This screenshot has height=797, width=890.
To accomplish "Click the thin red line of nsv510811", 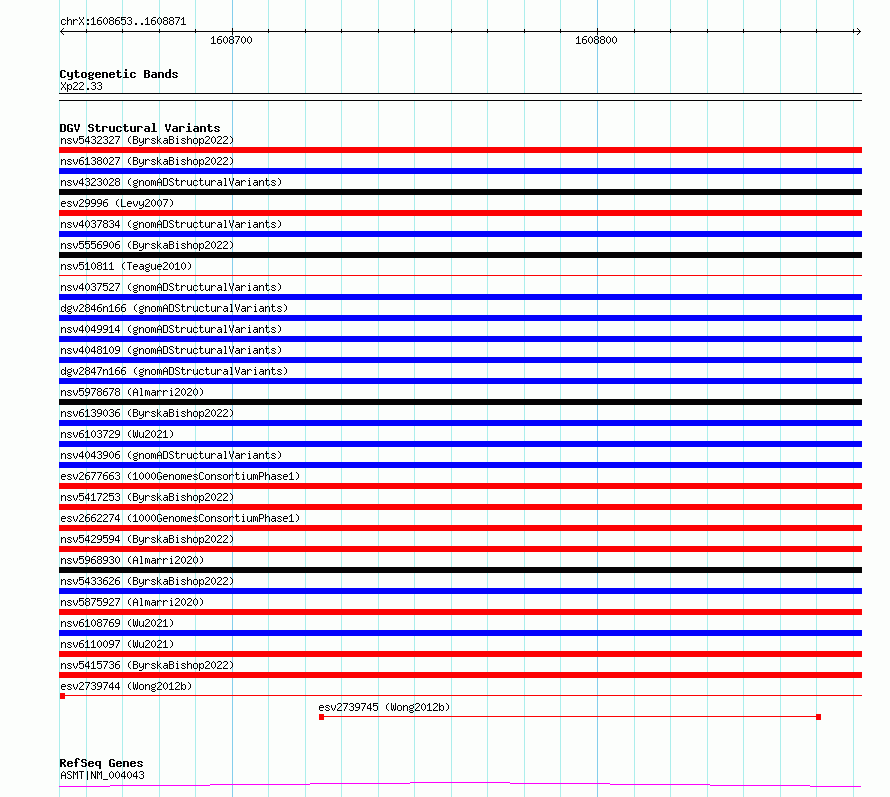I will (x=460, y=276).
